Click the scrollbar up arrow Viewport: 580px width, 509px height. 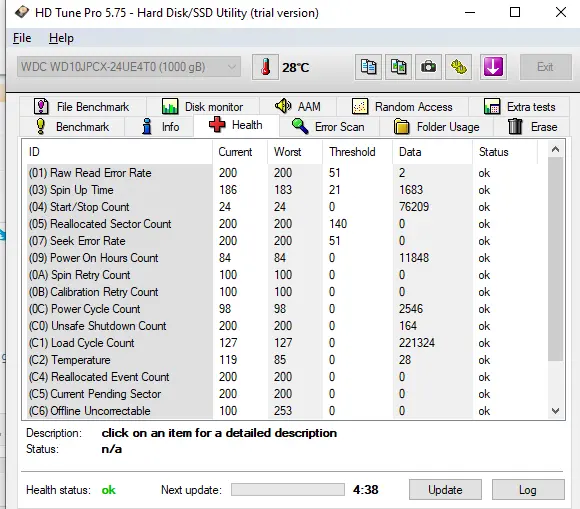555,149
